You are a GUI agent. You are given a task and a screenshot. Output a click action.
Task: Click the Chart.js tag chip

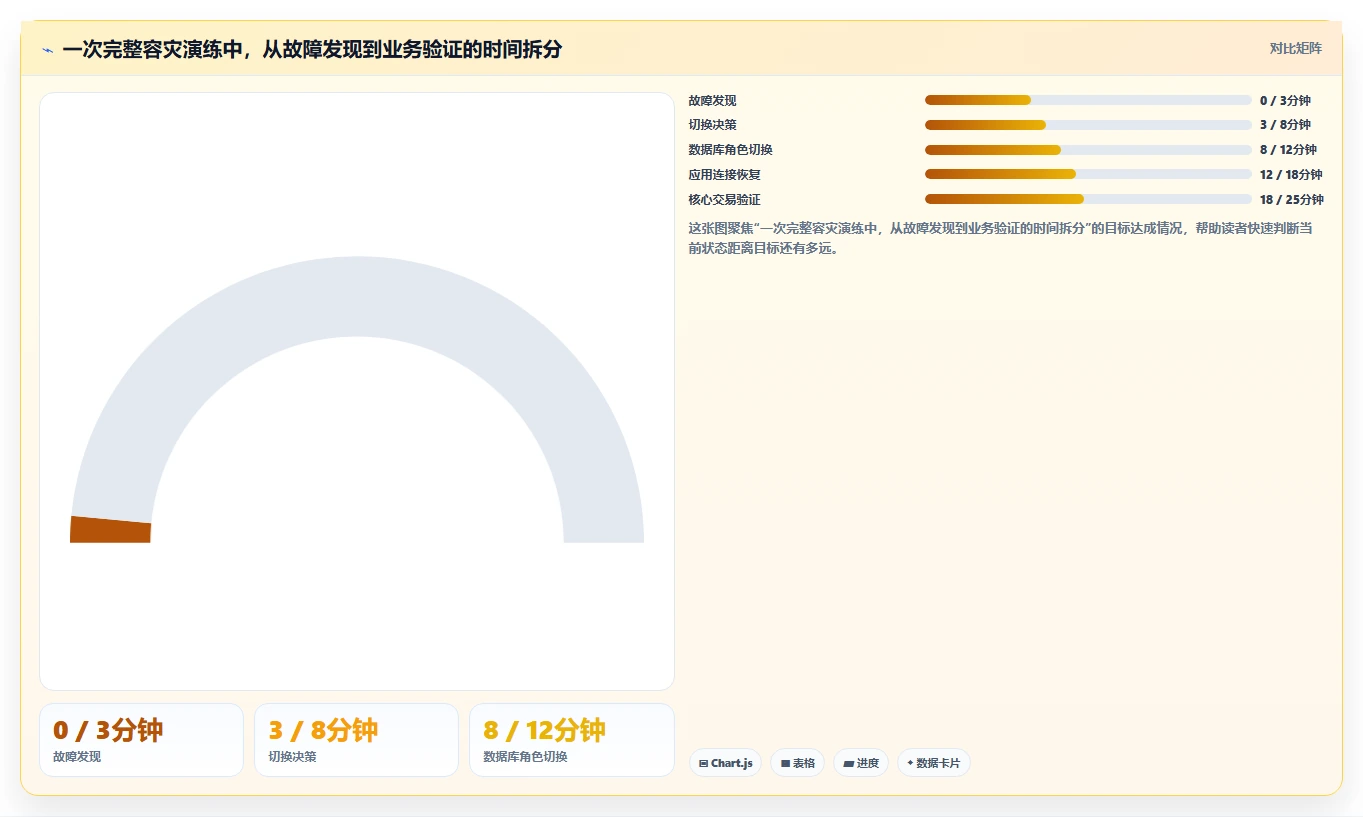tap(725, 763)
